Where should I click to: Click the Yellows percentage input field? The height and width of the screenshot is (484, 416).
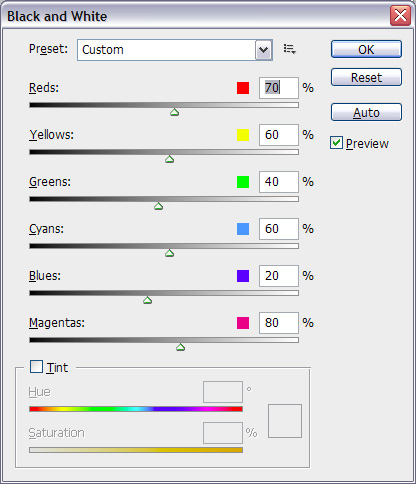coord(279,135)
